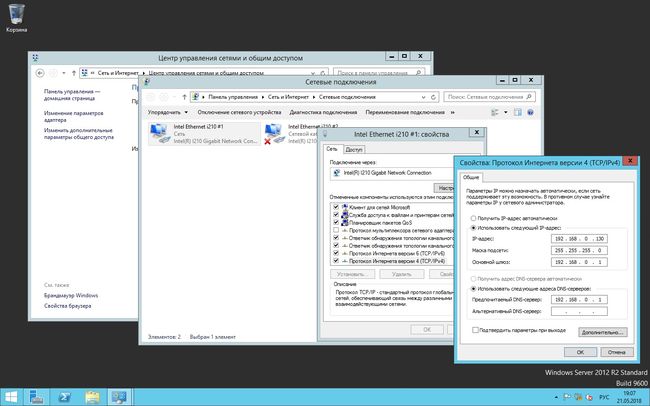Enable Подтвердить параметры при выходе checkbox

[475, 330]
